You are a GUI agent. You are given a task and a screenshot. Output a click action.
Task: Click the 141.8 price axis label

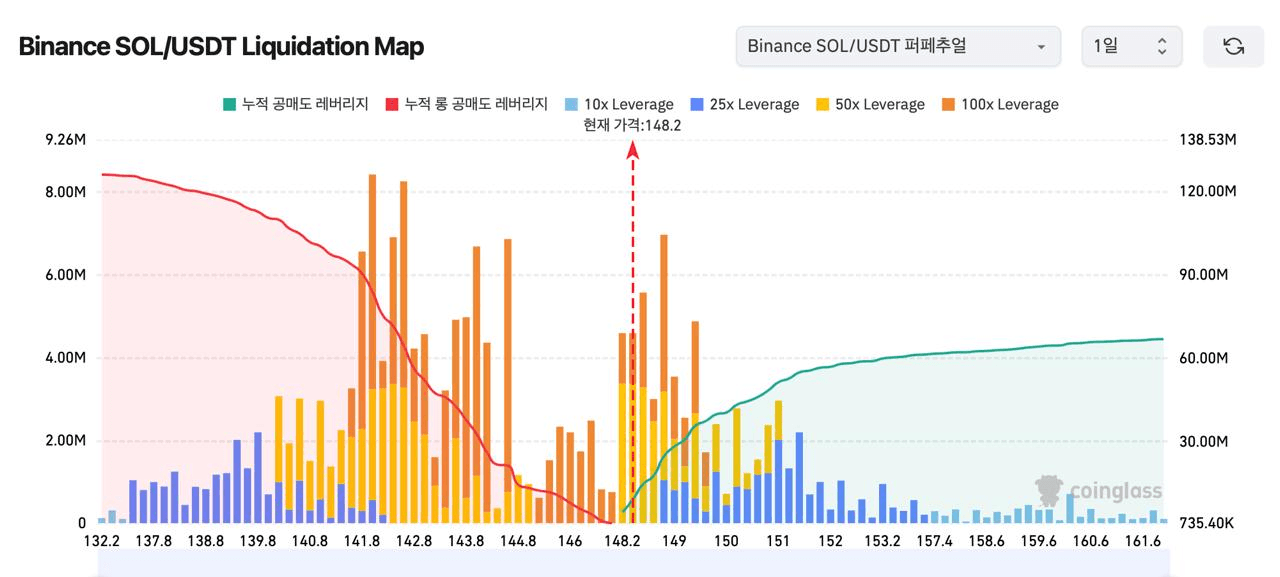[362, 541]
